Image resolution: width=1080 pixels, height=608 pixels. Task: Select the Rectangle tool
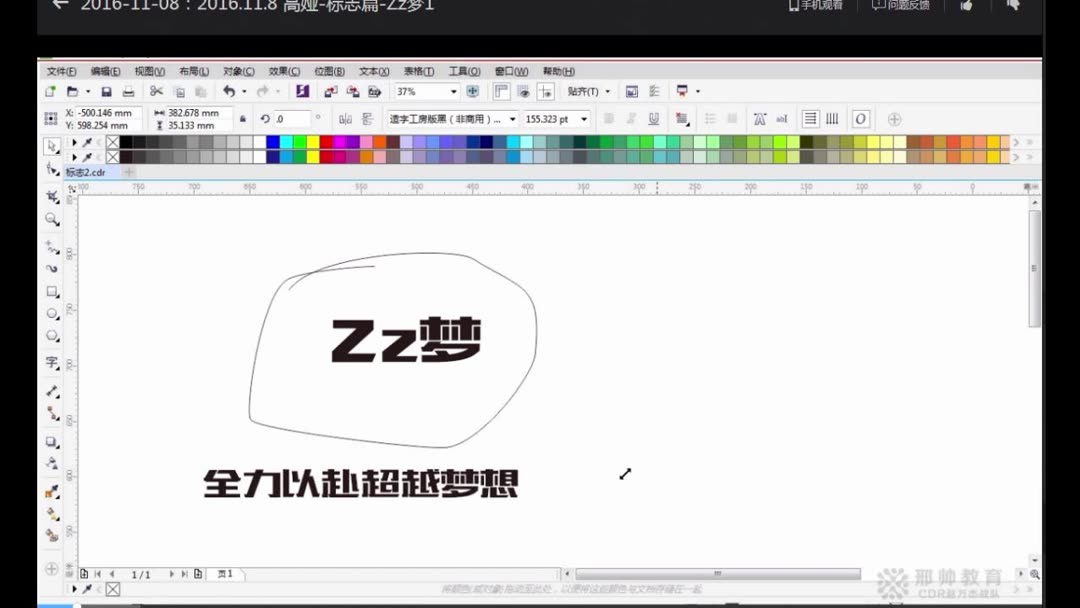coord(52,291)
